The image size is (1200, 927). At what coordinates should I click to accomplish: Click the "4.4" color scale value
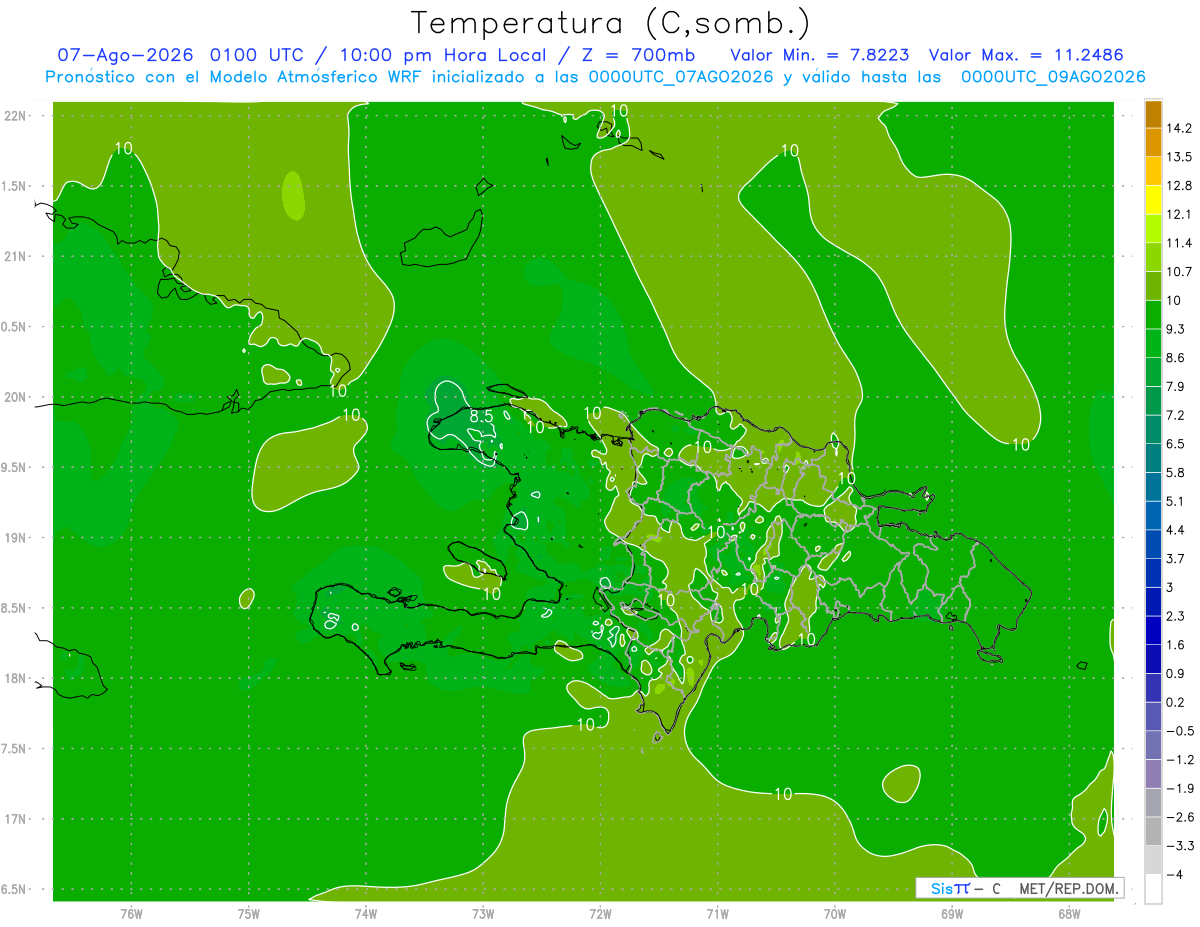1176,530
